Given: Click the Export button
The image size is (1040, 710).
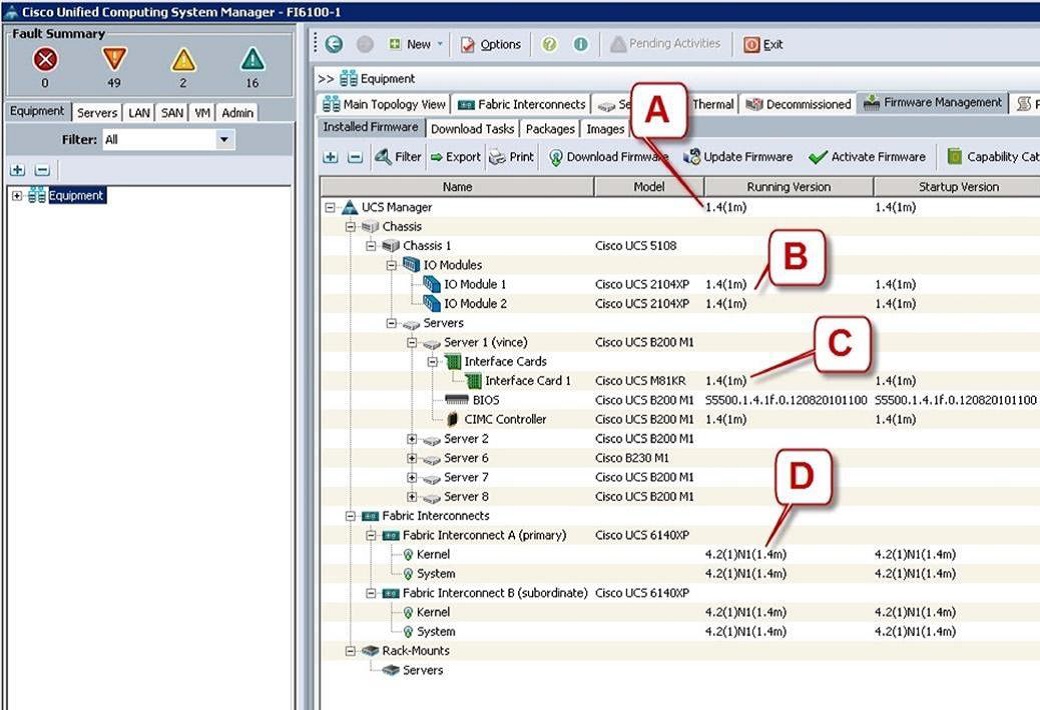Looking at the screenshot, I should click(x=456, y=157).
